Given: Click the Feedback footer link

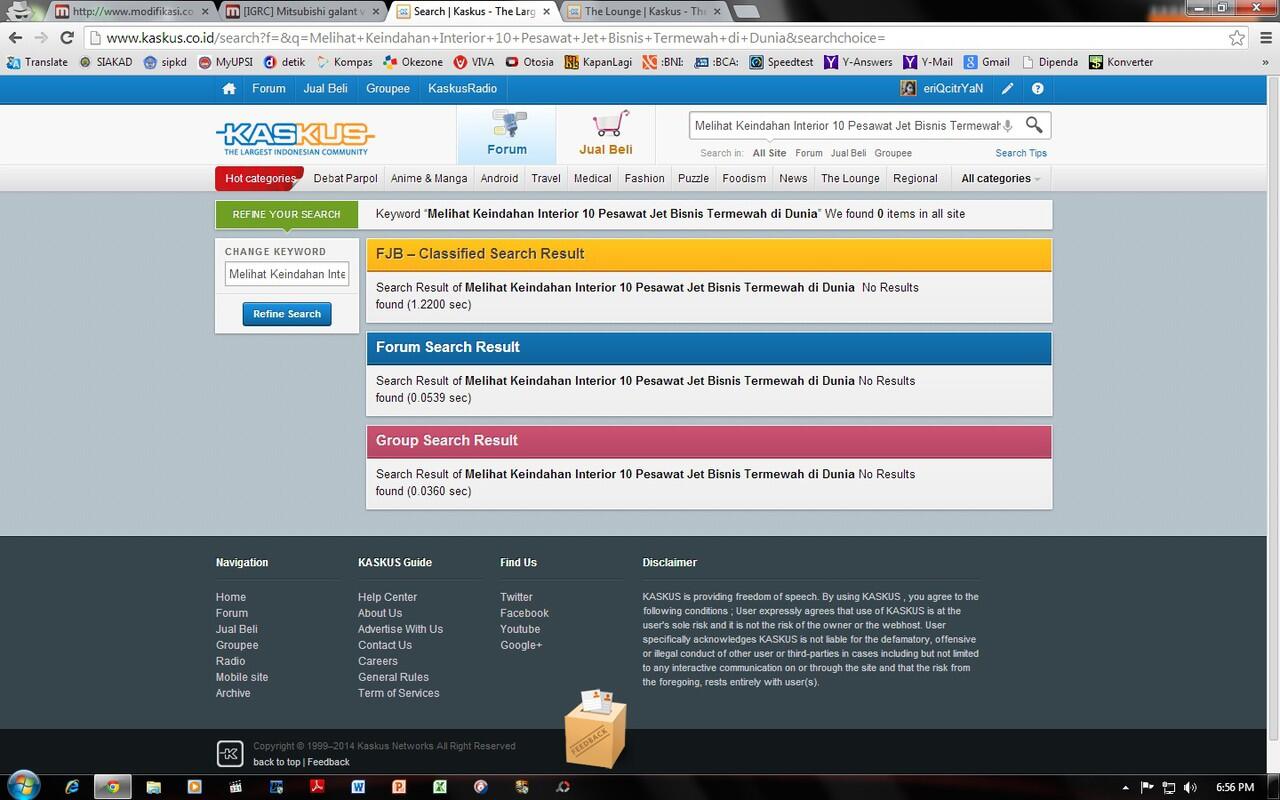Looking at the screenshot, I should pyautogui.click(x=328, y=762).
